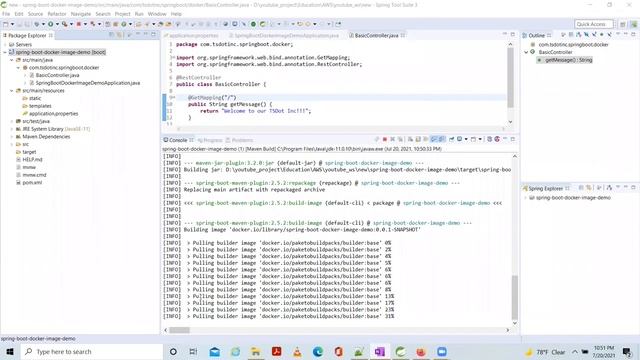Open the Source menu
Screen dimensions: 640x360
click(x=35, y=14)
